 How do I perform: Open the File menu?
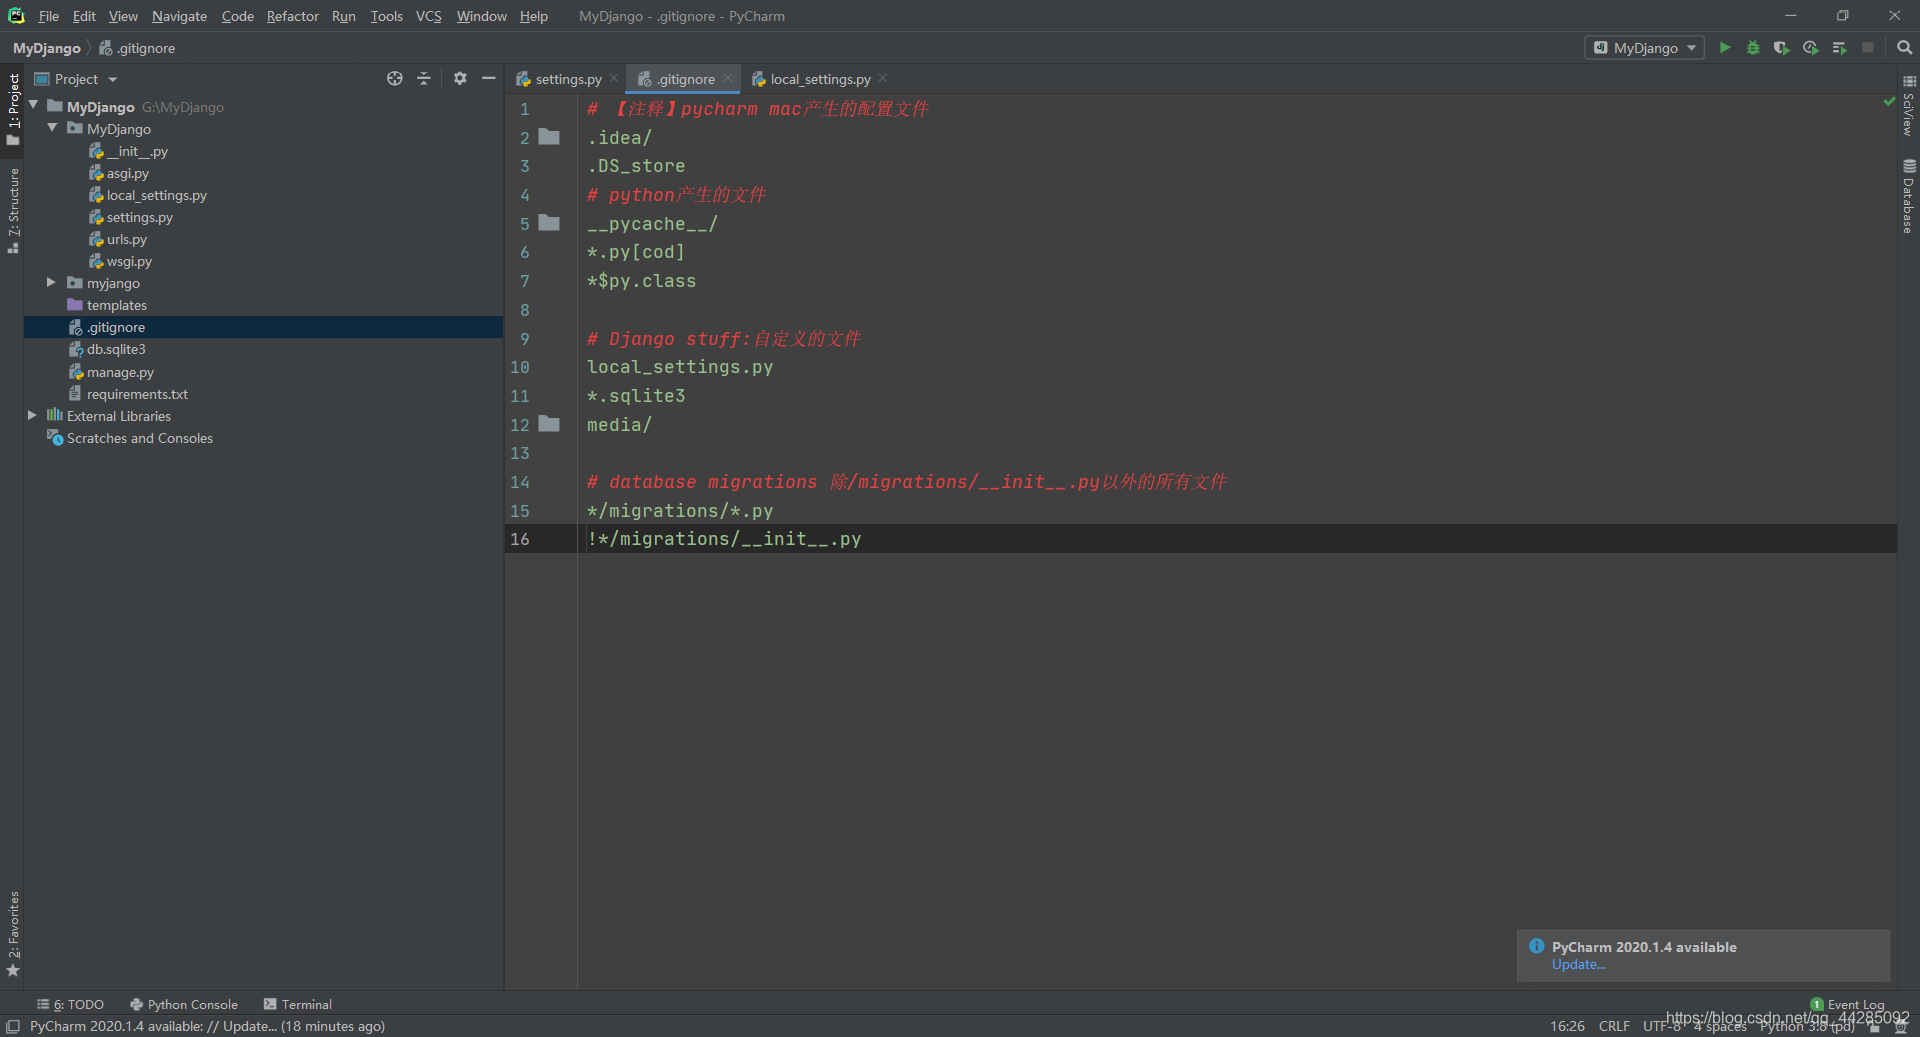(48, 16)
